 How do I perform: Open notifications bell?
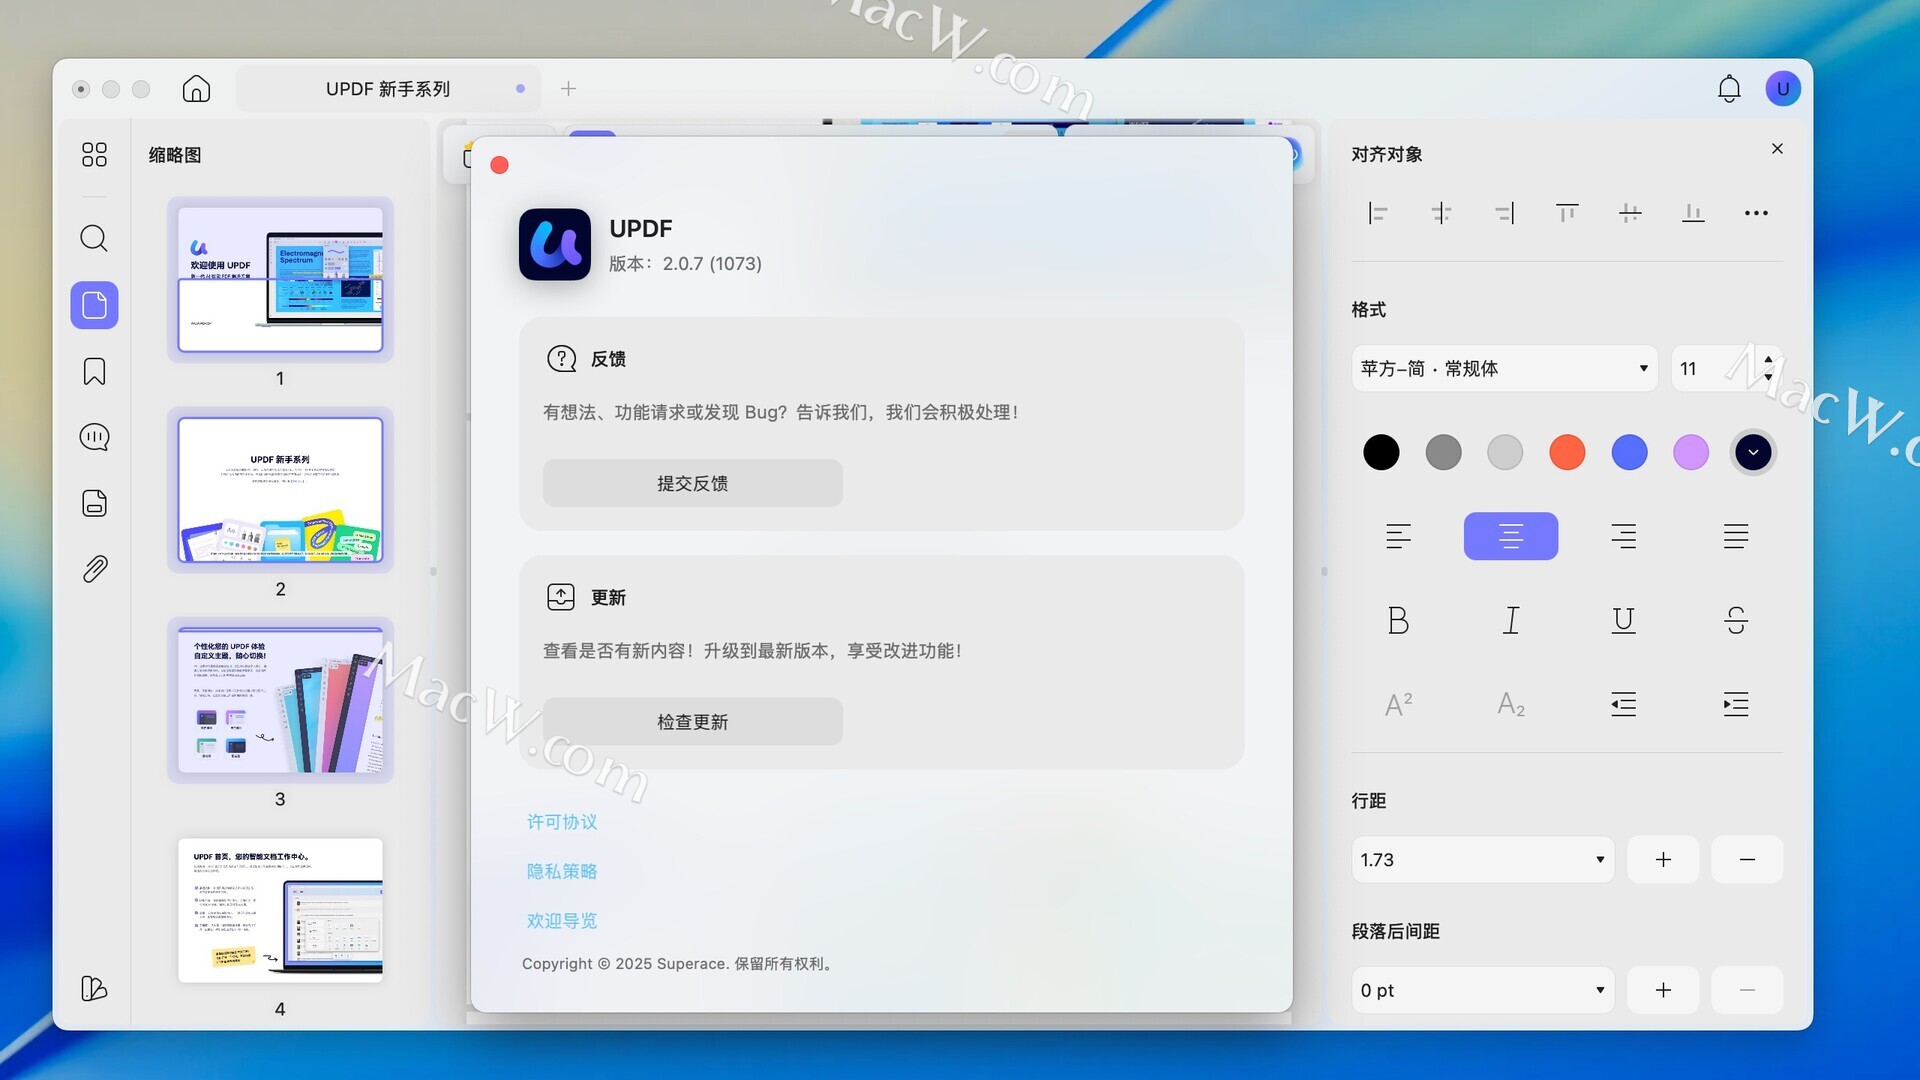[1729, 89]
